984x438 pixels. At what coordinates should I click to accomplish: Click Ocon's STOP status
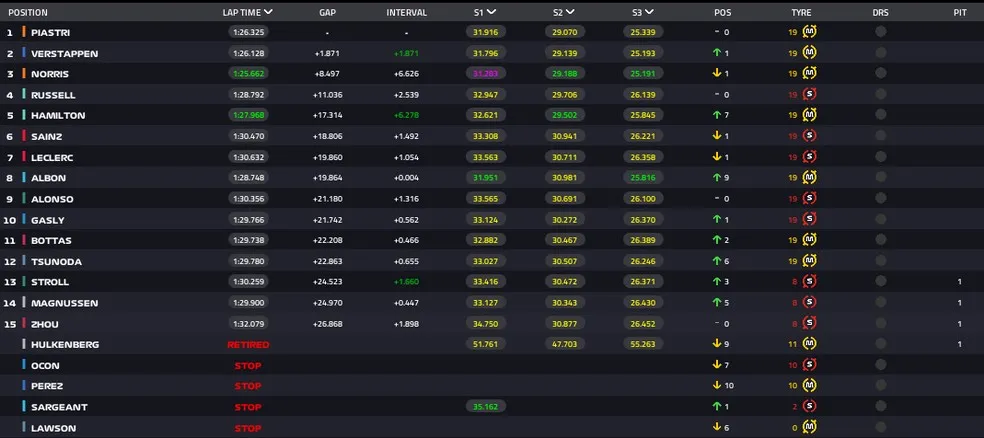coord(248,365)
